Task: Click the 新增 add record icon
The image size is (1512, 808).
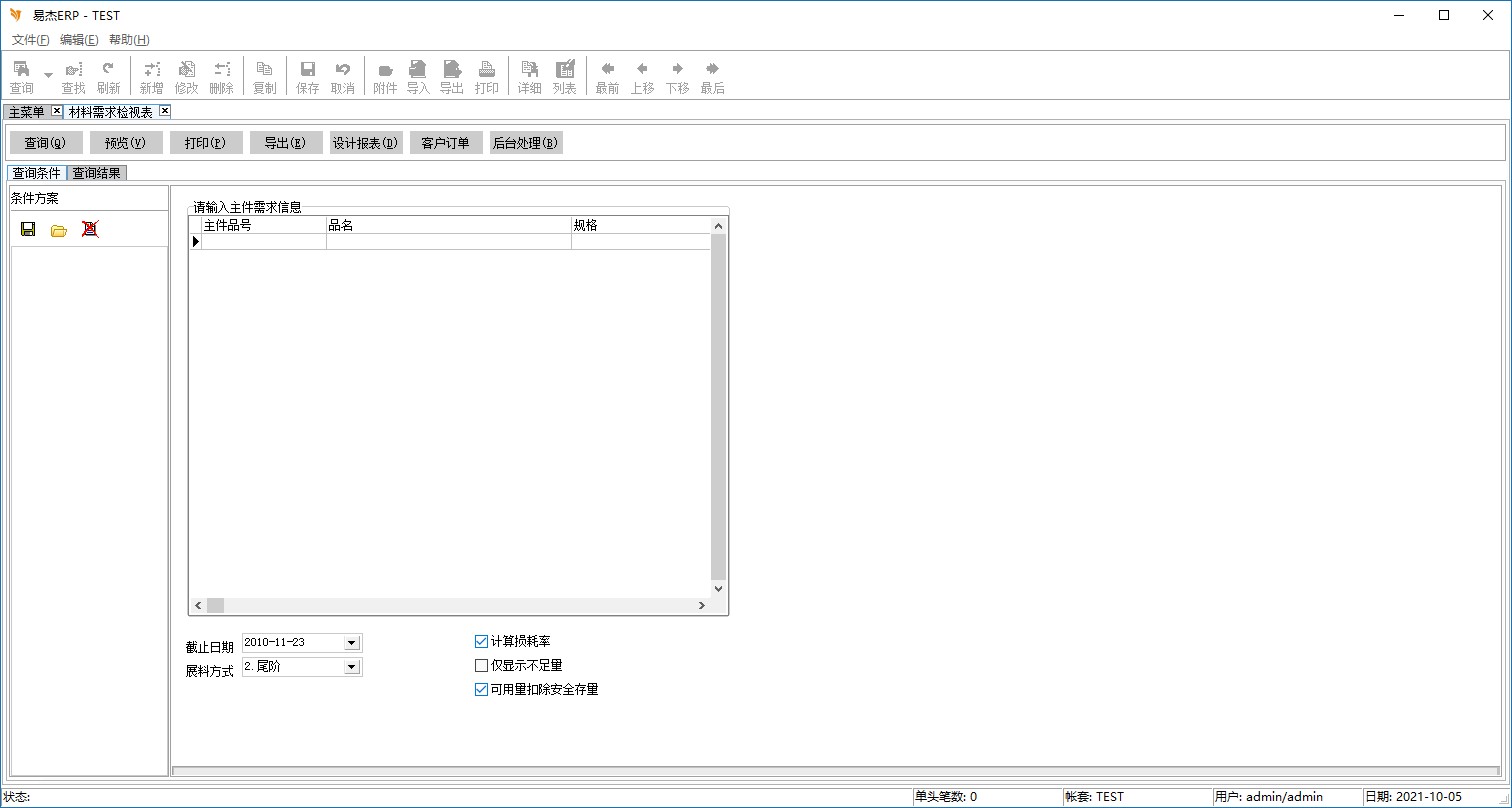Action: [x=151, y=75]
